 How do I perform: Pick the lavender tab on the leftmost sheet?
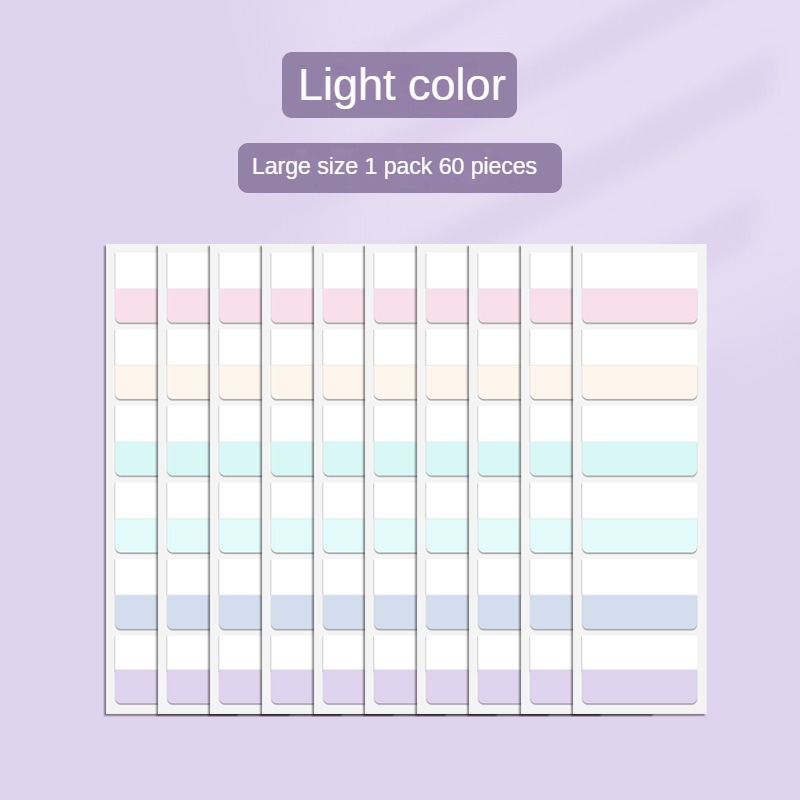(135, 686)
